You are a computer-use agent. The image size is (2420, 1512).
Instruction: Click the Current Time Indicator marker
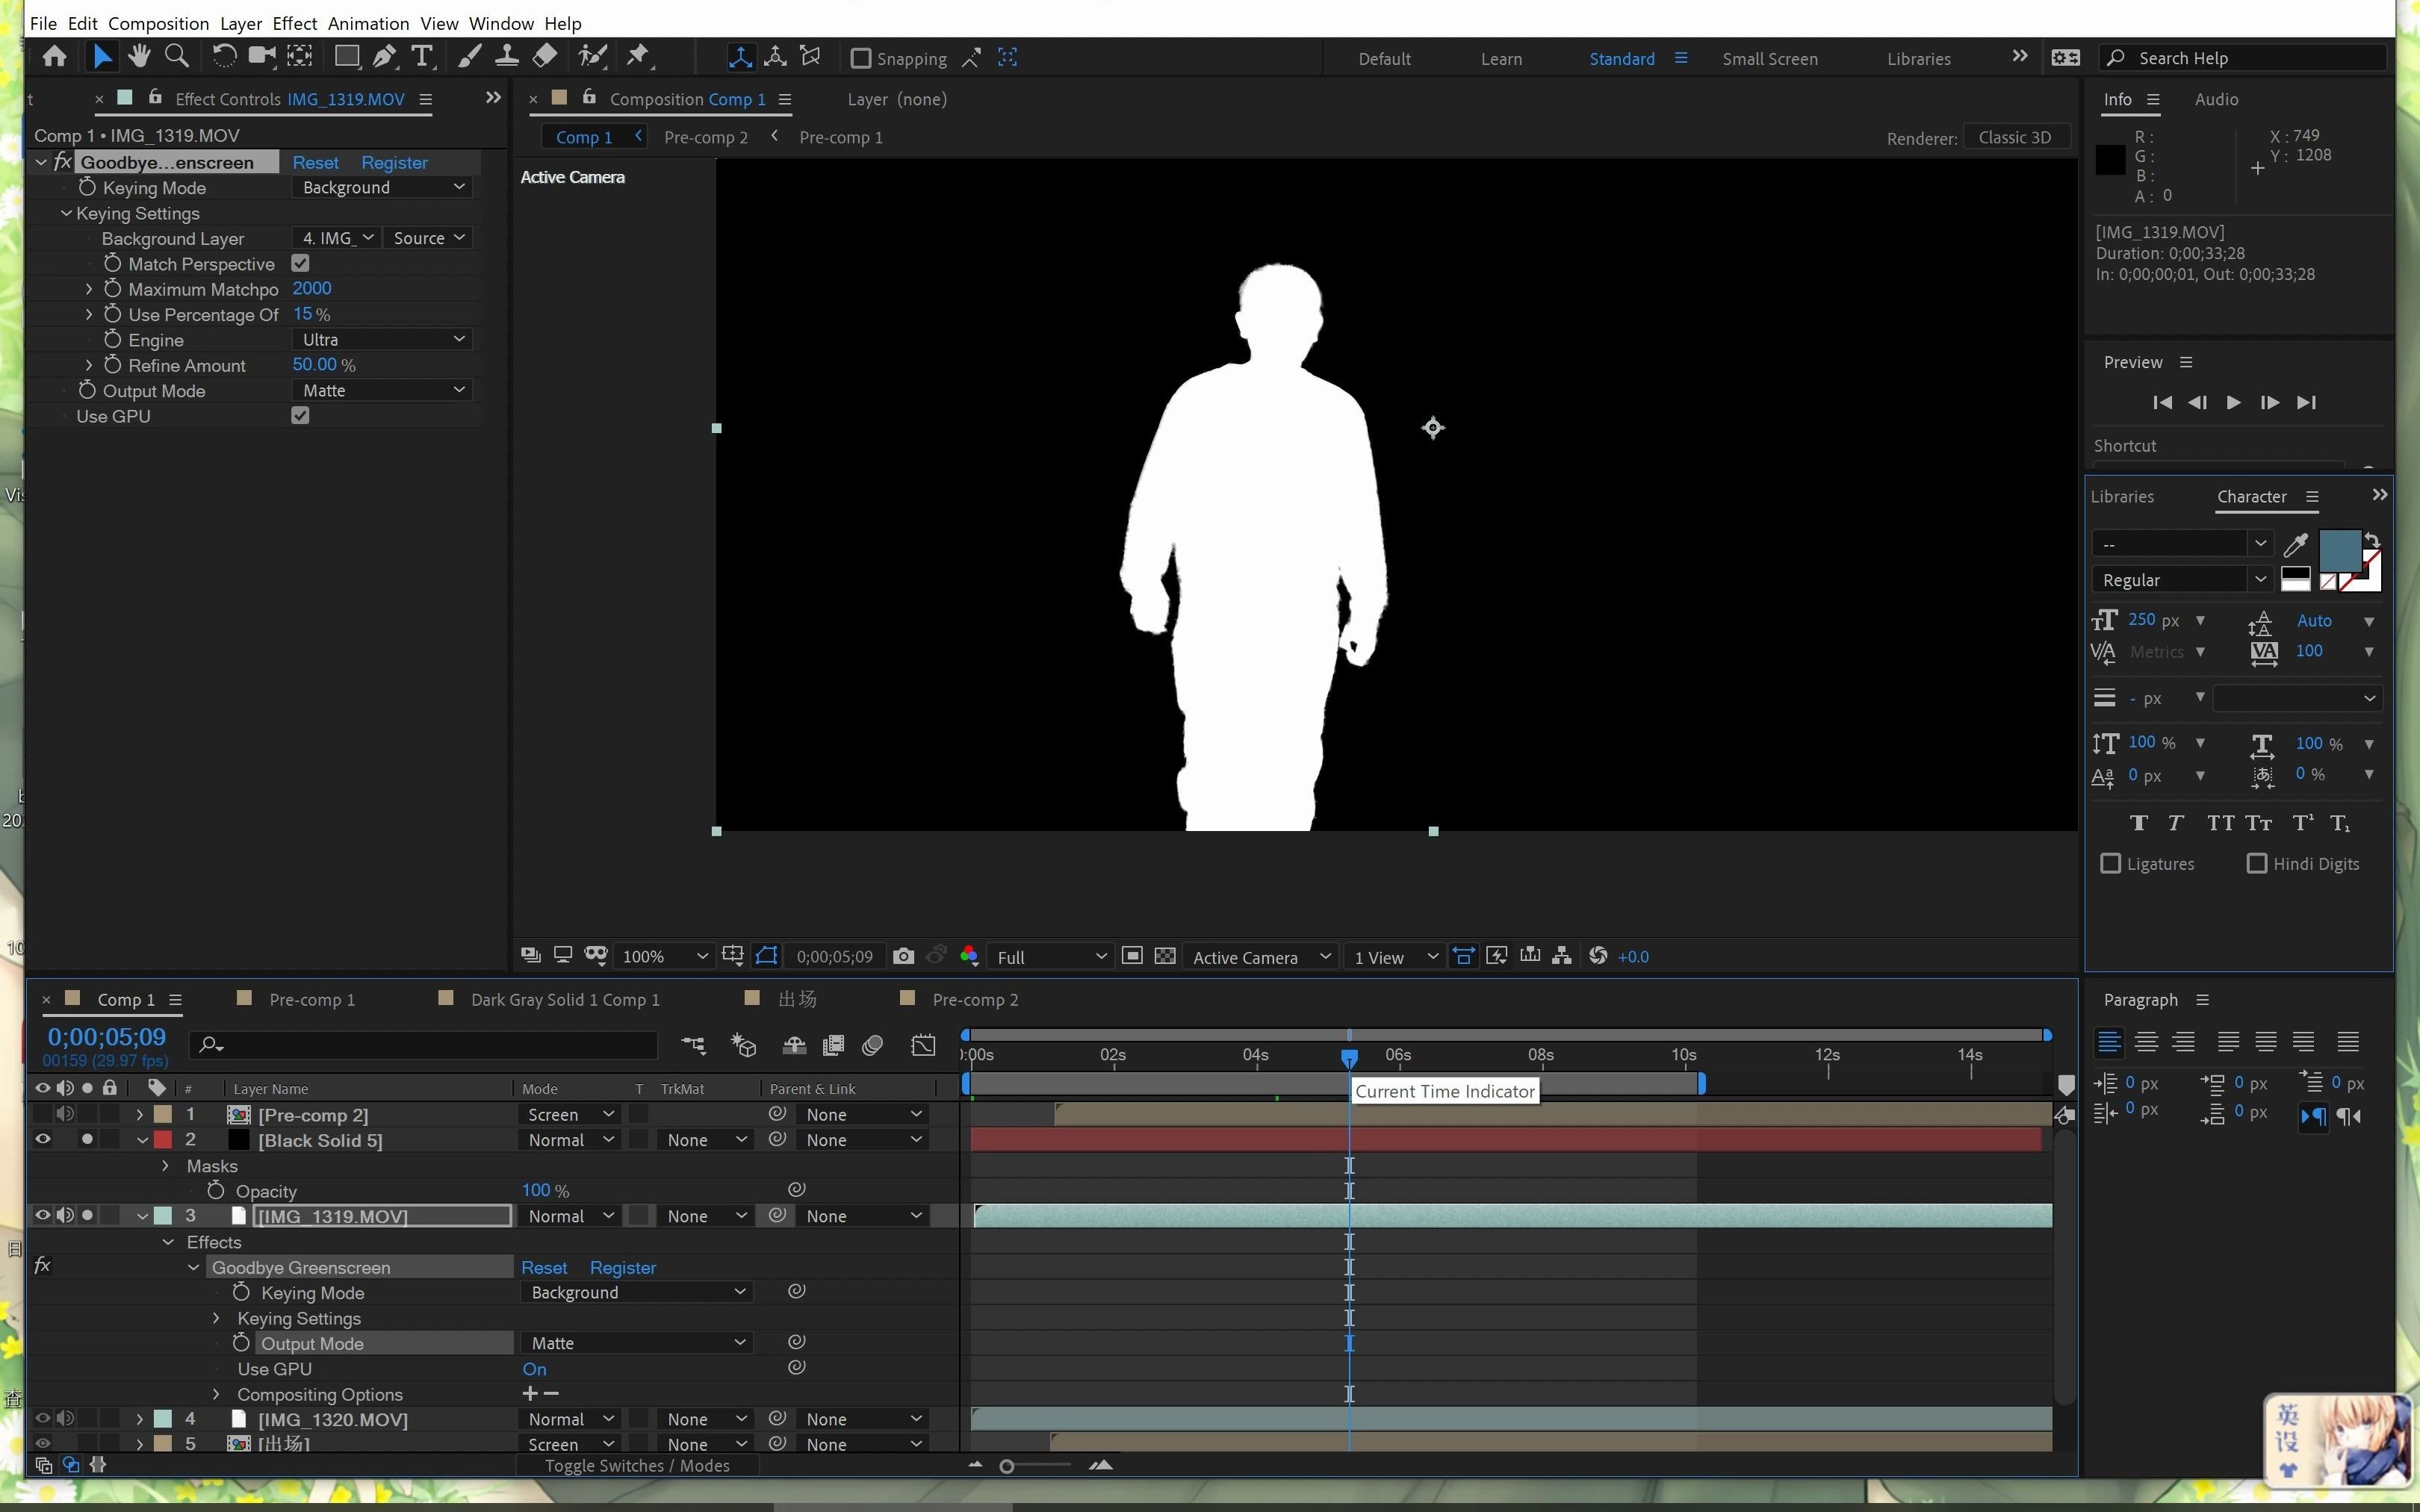point(1349,1058)
